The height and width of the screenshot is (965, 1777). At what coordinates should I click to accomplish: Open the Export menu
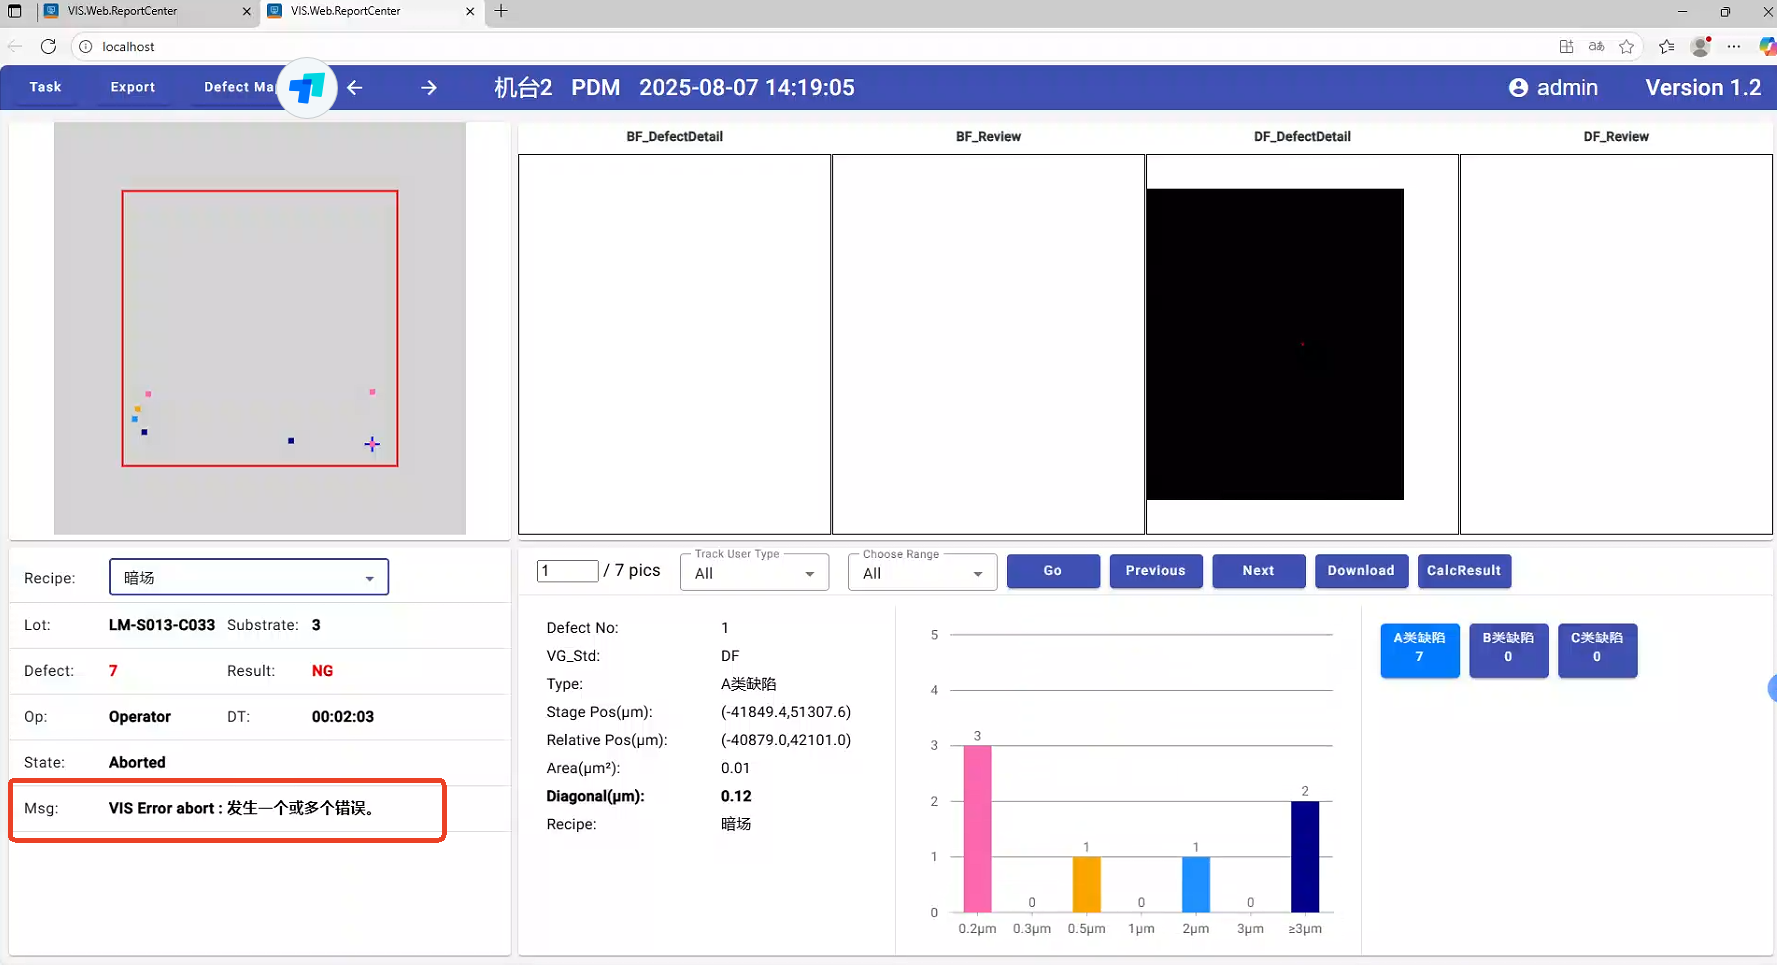pyautogui.click(x=132, y=87)
